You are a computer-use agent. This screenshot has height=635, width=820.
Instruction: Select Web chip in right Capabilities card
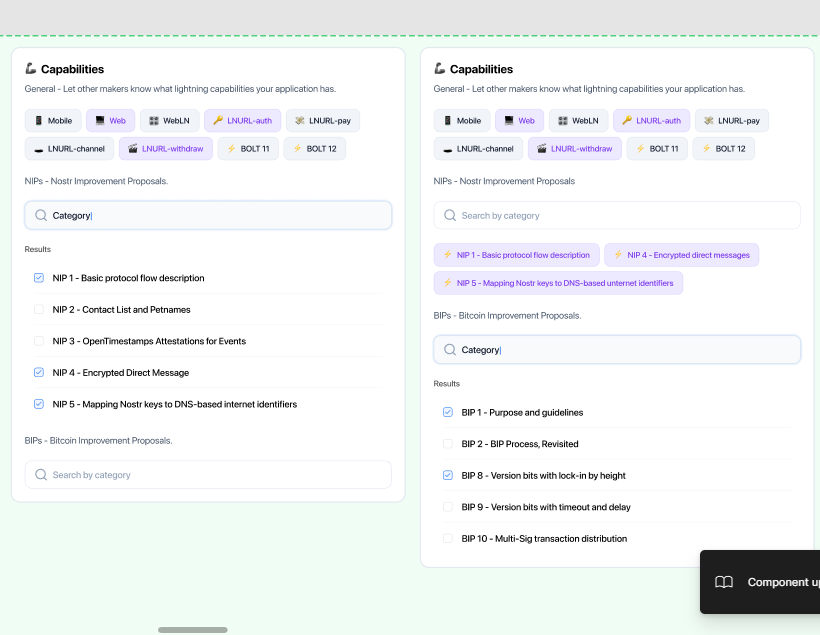[x=519, y=121]
